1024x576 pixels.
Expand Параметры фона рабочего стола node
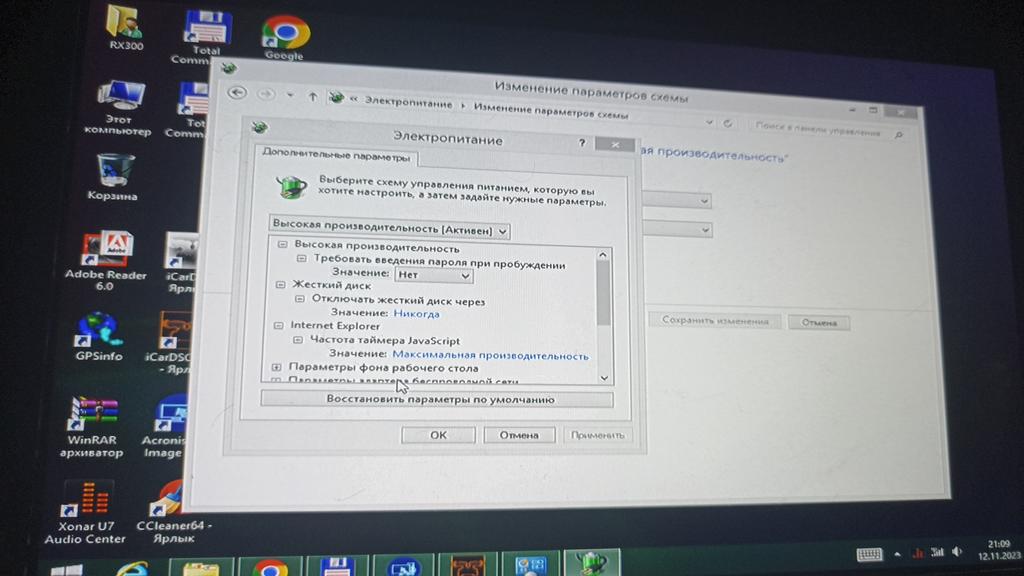(x=276, y=367)
